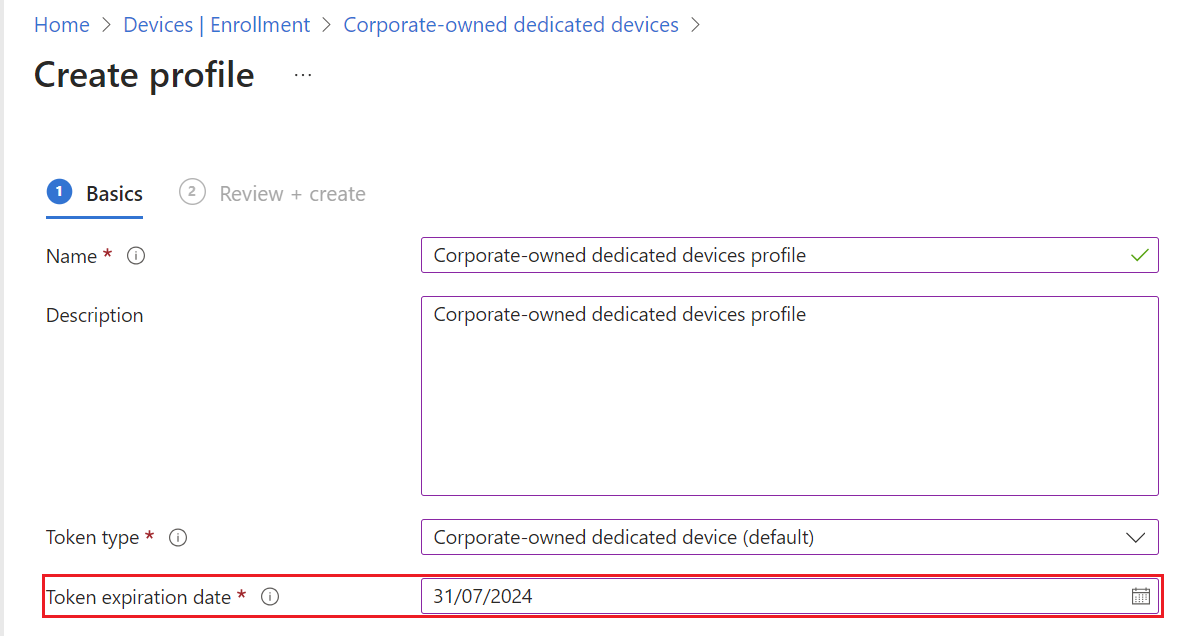Click the step 1 circle for Basics
Screen dimensions: 1185x636
point(59,191)
